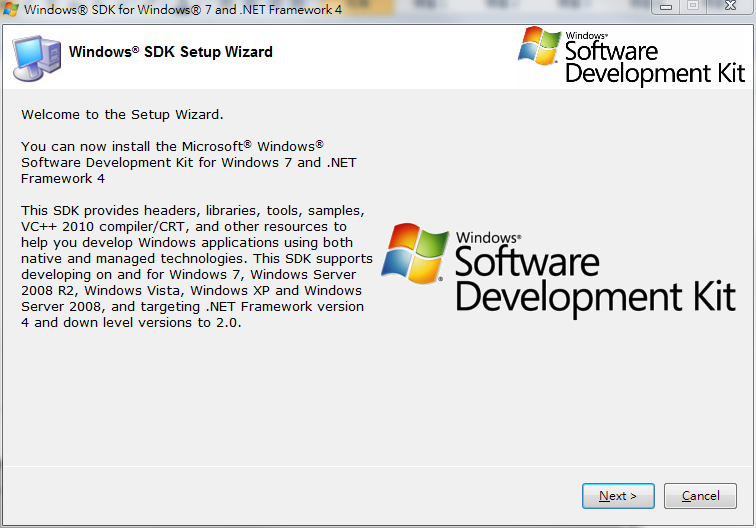Click the 'This SDK provides headers' paragraph
The height and width of the screenshot is (528, 756).
pyautogui.click(x=197, y=266)
